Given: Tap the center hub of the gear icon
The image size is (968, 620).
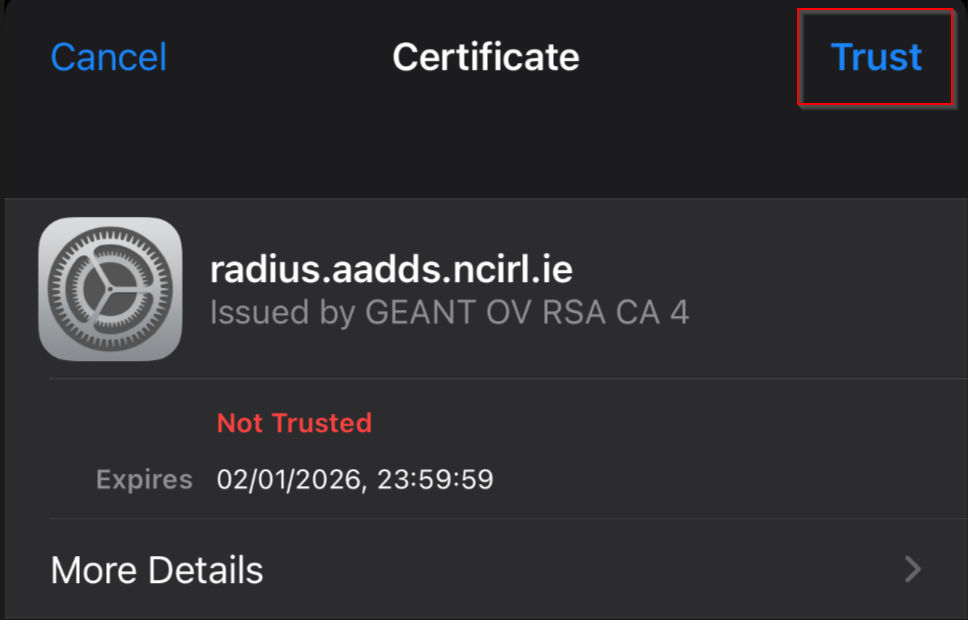Looking at the screenshot, I should [x=110, y=288].
